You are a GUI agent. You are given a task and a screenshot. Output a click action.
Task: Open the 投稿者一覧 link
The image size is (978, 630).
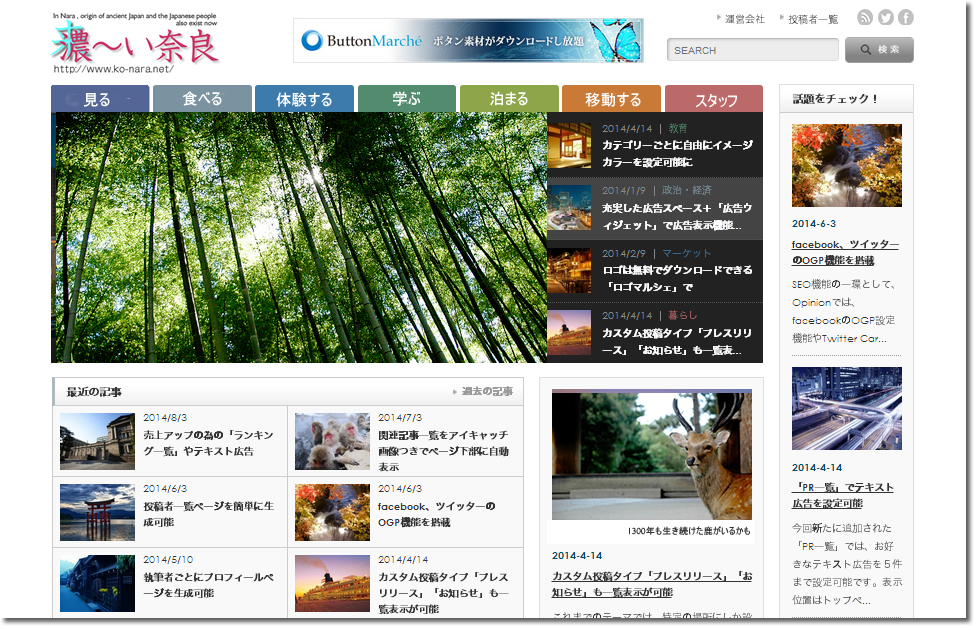click(x=812, y=19)
